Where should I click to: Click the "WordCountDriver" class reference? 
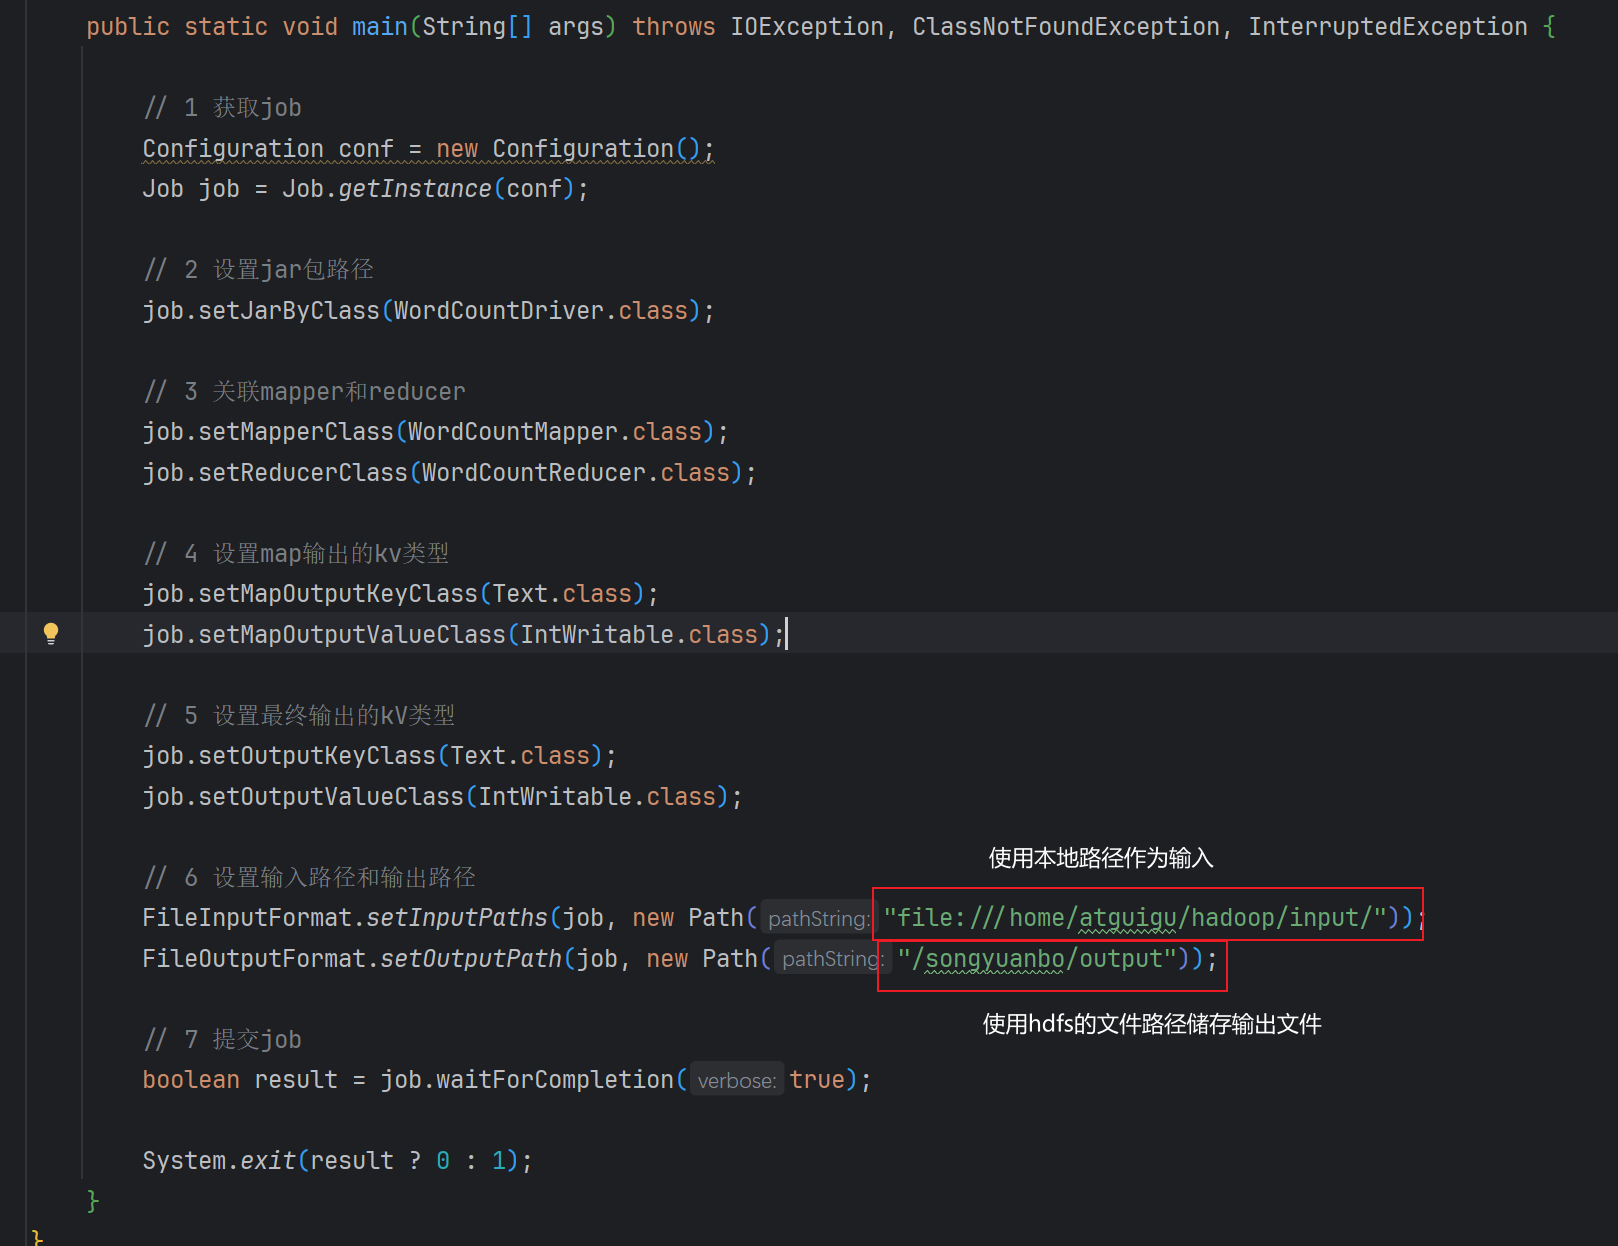499,311
